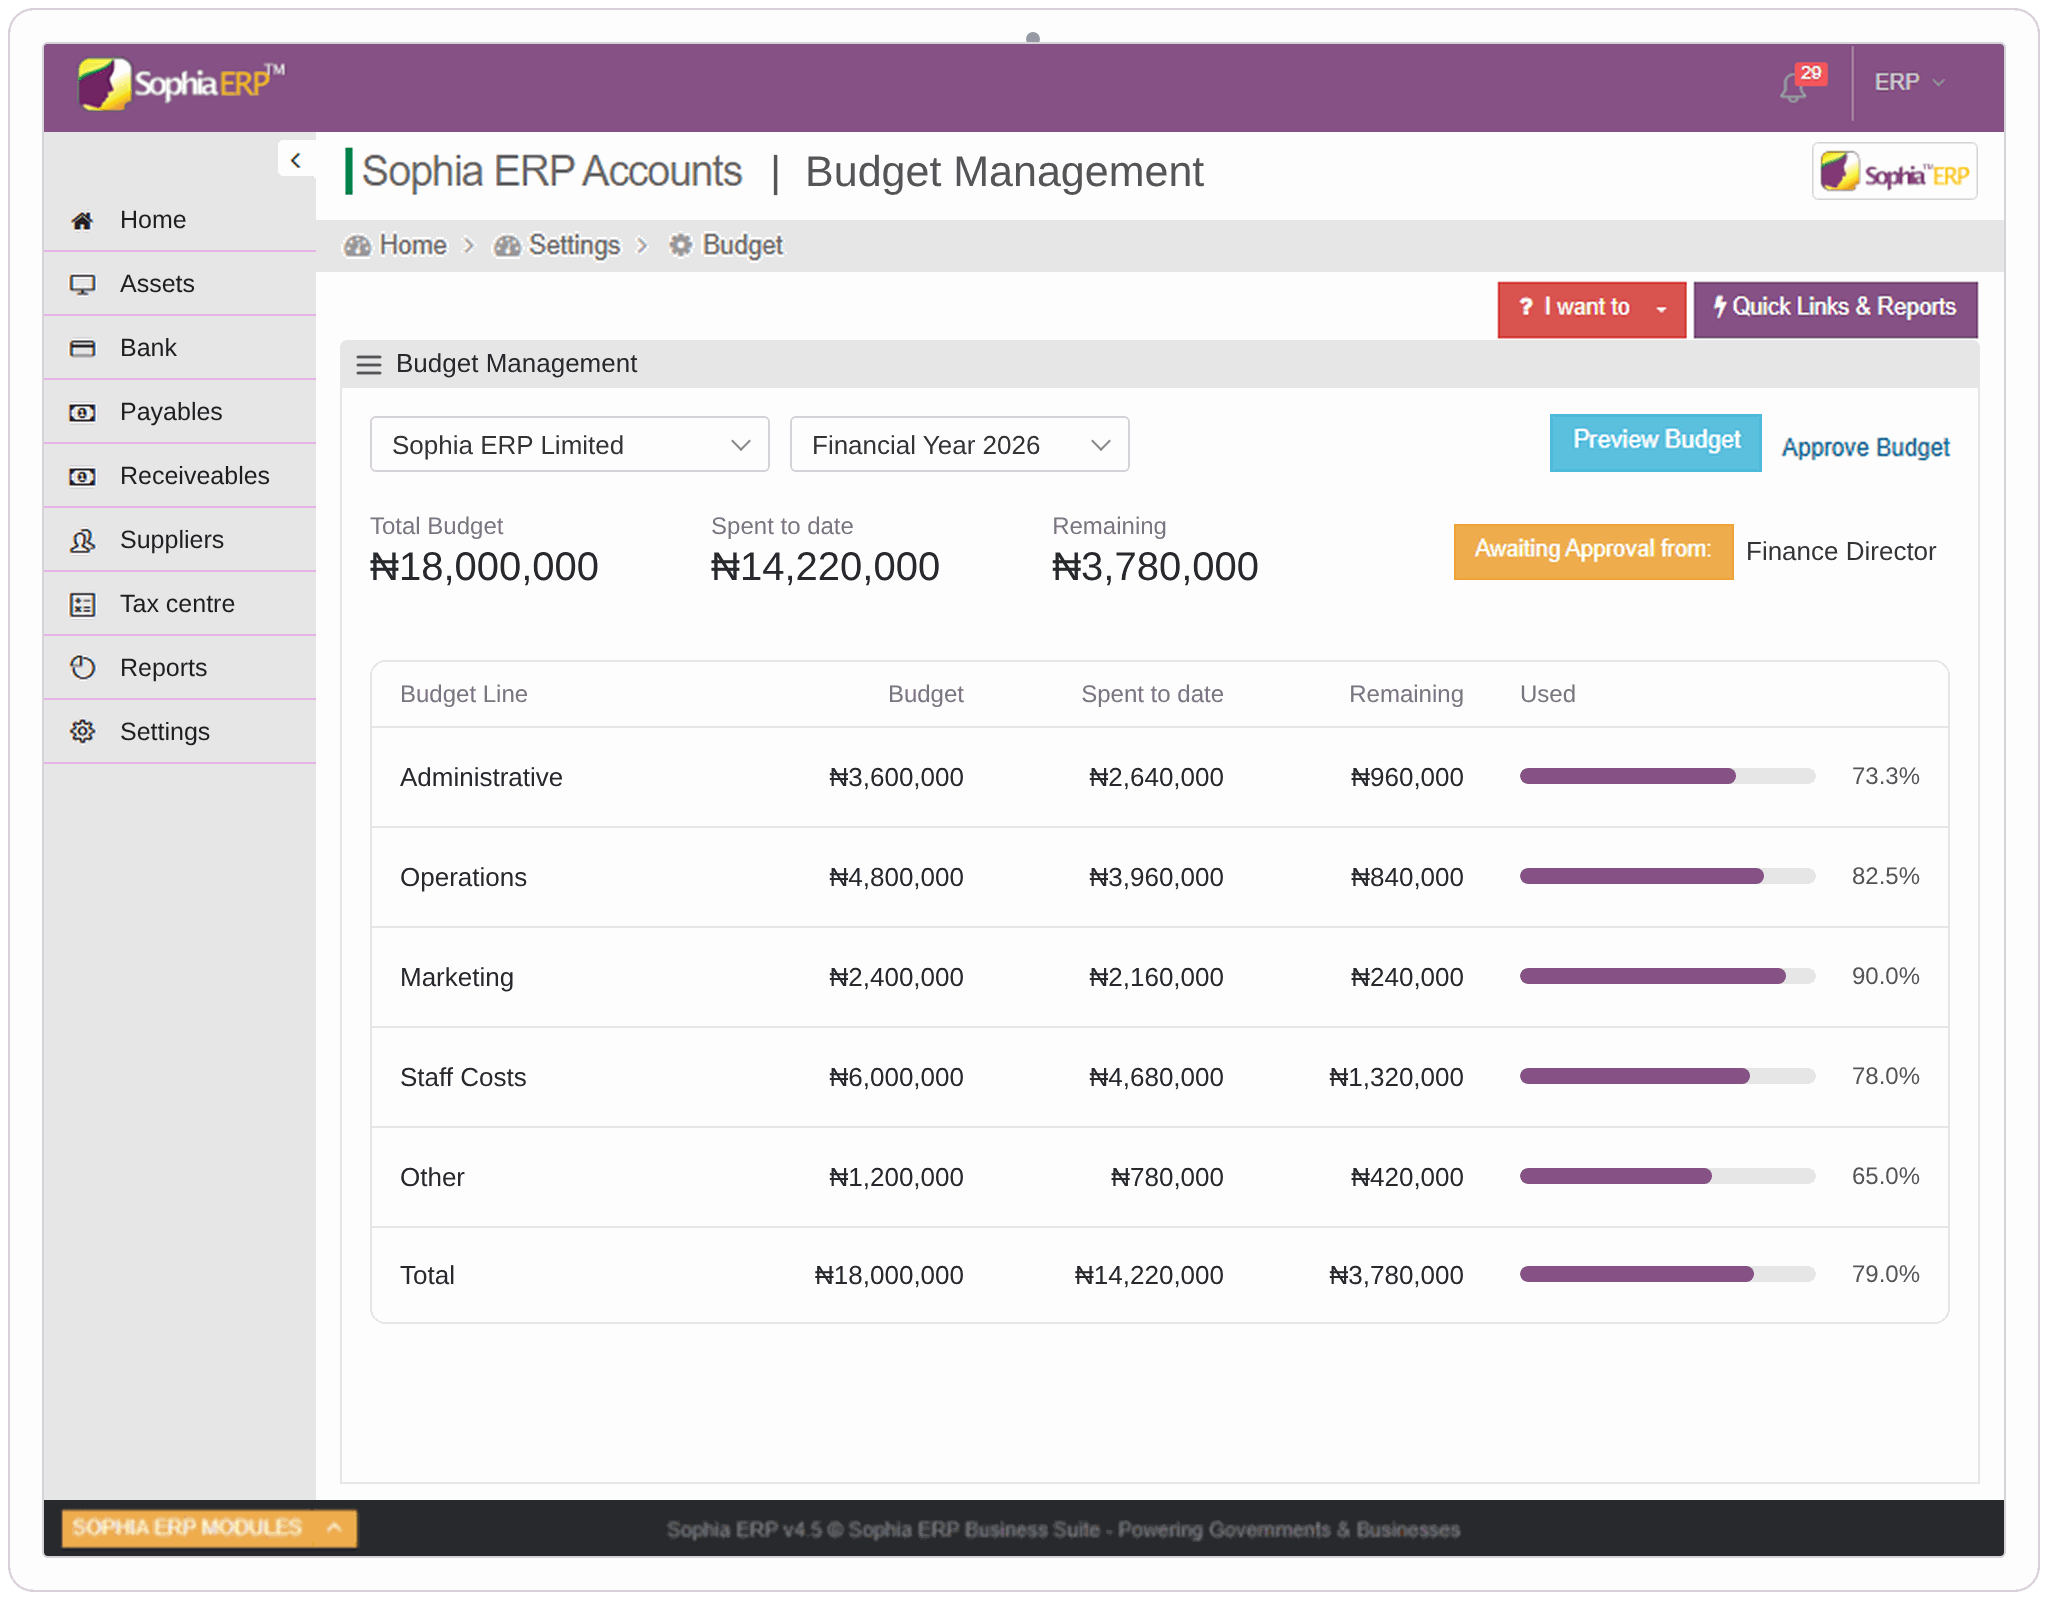Open the Financial Year 2026 dropdown
This screenshot has width=2048, height=1600.
(x=960, y=445)
